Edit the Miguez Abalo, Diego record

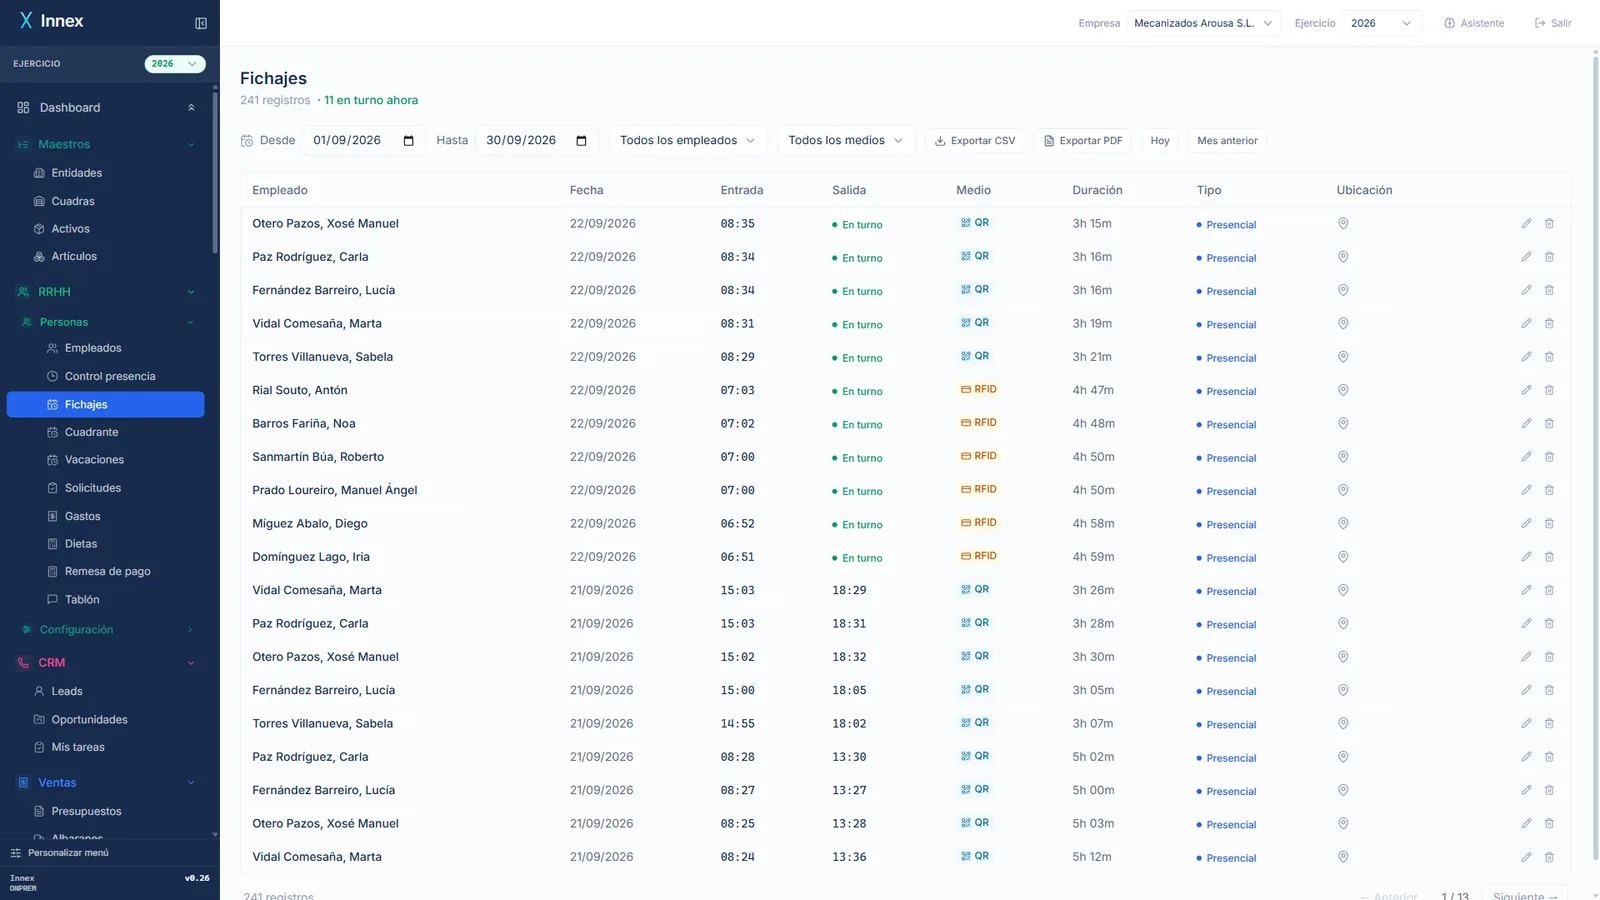pyautogui.click(x=1526, y=524)
